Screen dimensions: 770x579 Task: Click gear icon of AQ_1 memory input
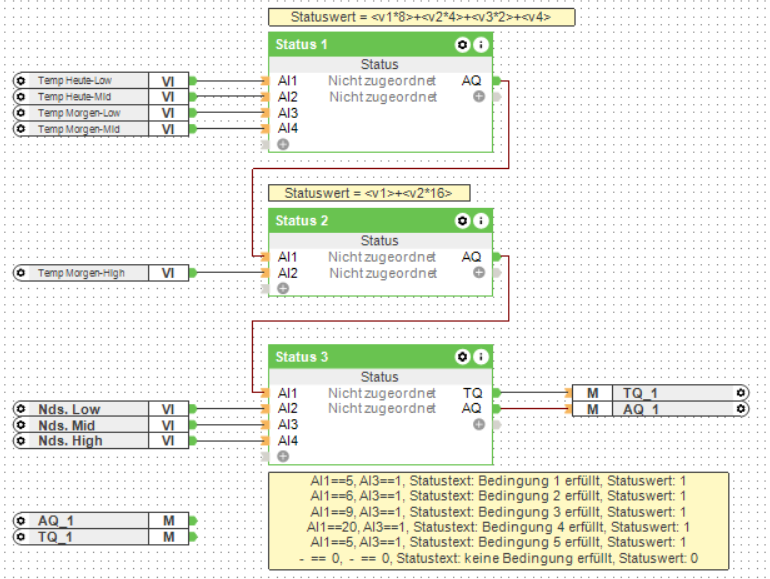pos(21,521)
